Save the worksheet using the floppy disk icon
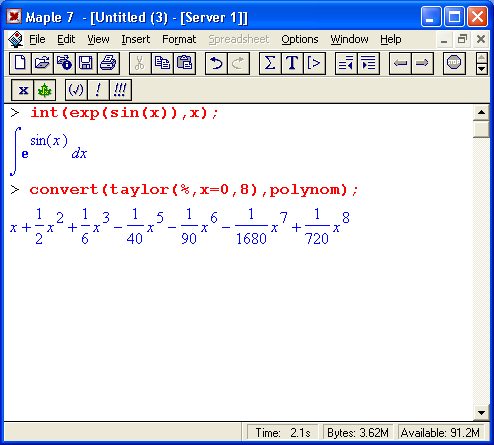Image resolution: width=494 pixels, height=445 pixels. tap(86, 63)
